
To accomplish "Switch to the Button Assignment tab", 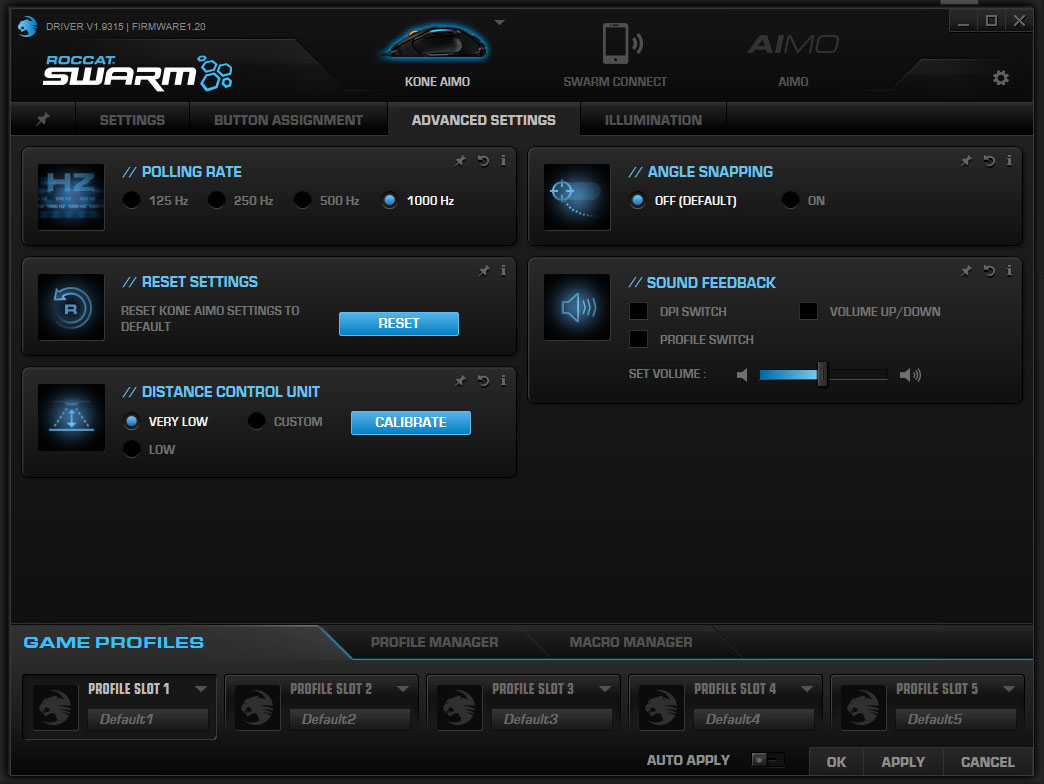I will point(288,120).
